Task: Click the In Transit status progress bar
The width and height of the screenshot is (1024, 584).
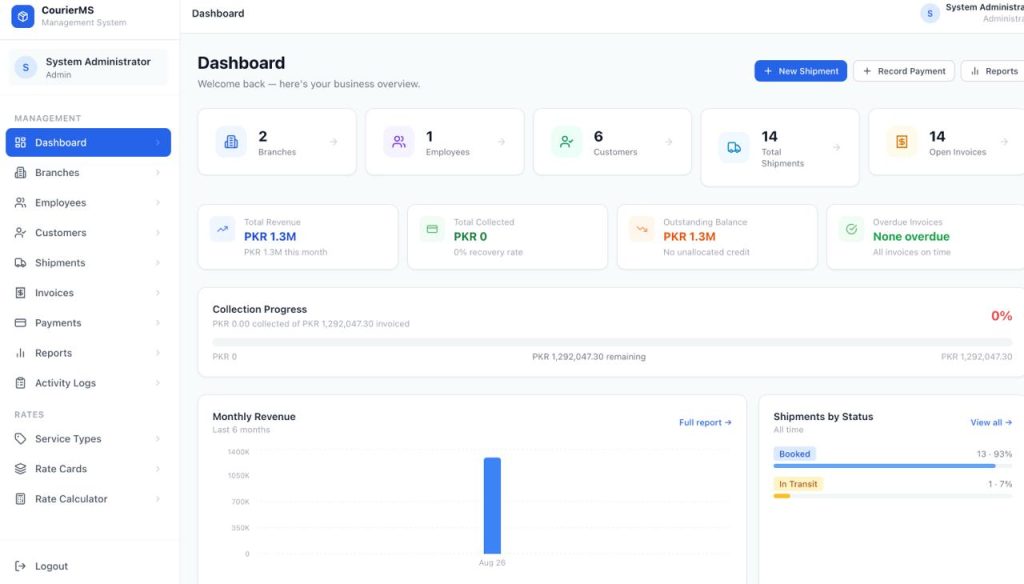Action: tap(893, 496)
